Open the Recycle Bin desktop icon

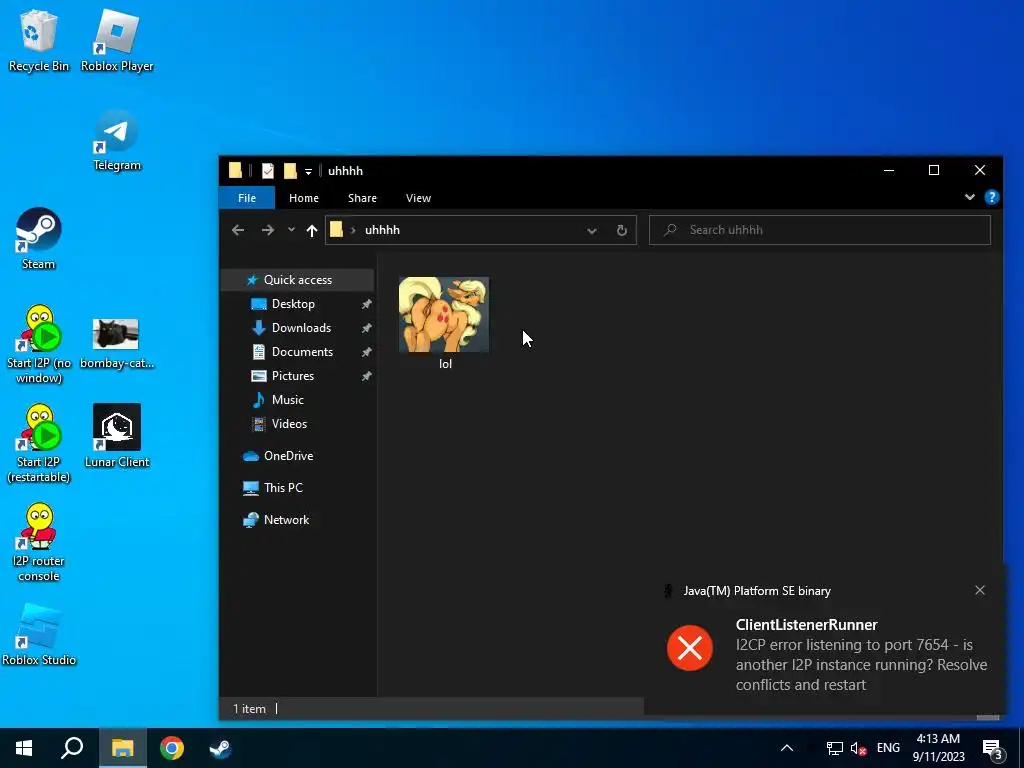pos(38,40)
